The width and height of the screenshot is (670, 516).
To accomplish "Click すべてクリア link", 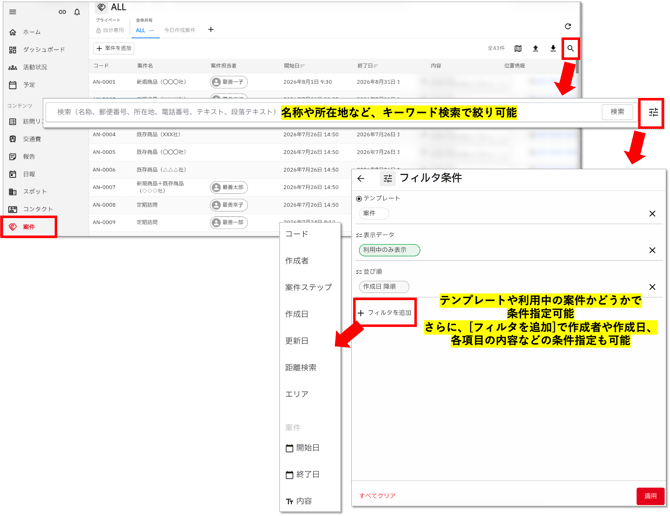I will [x=377, y=495].
